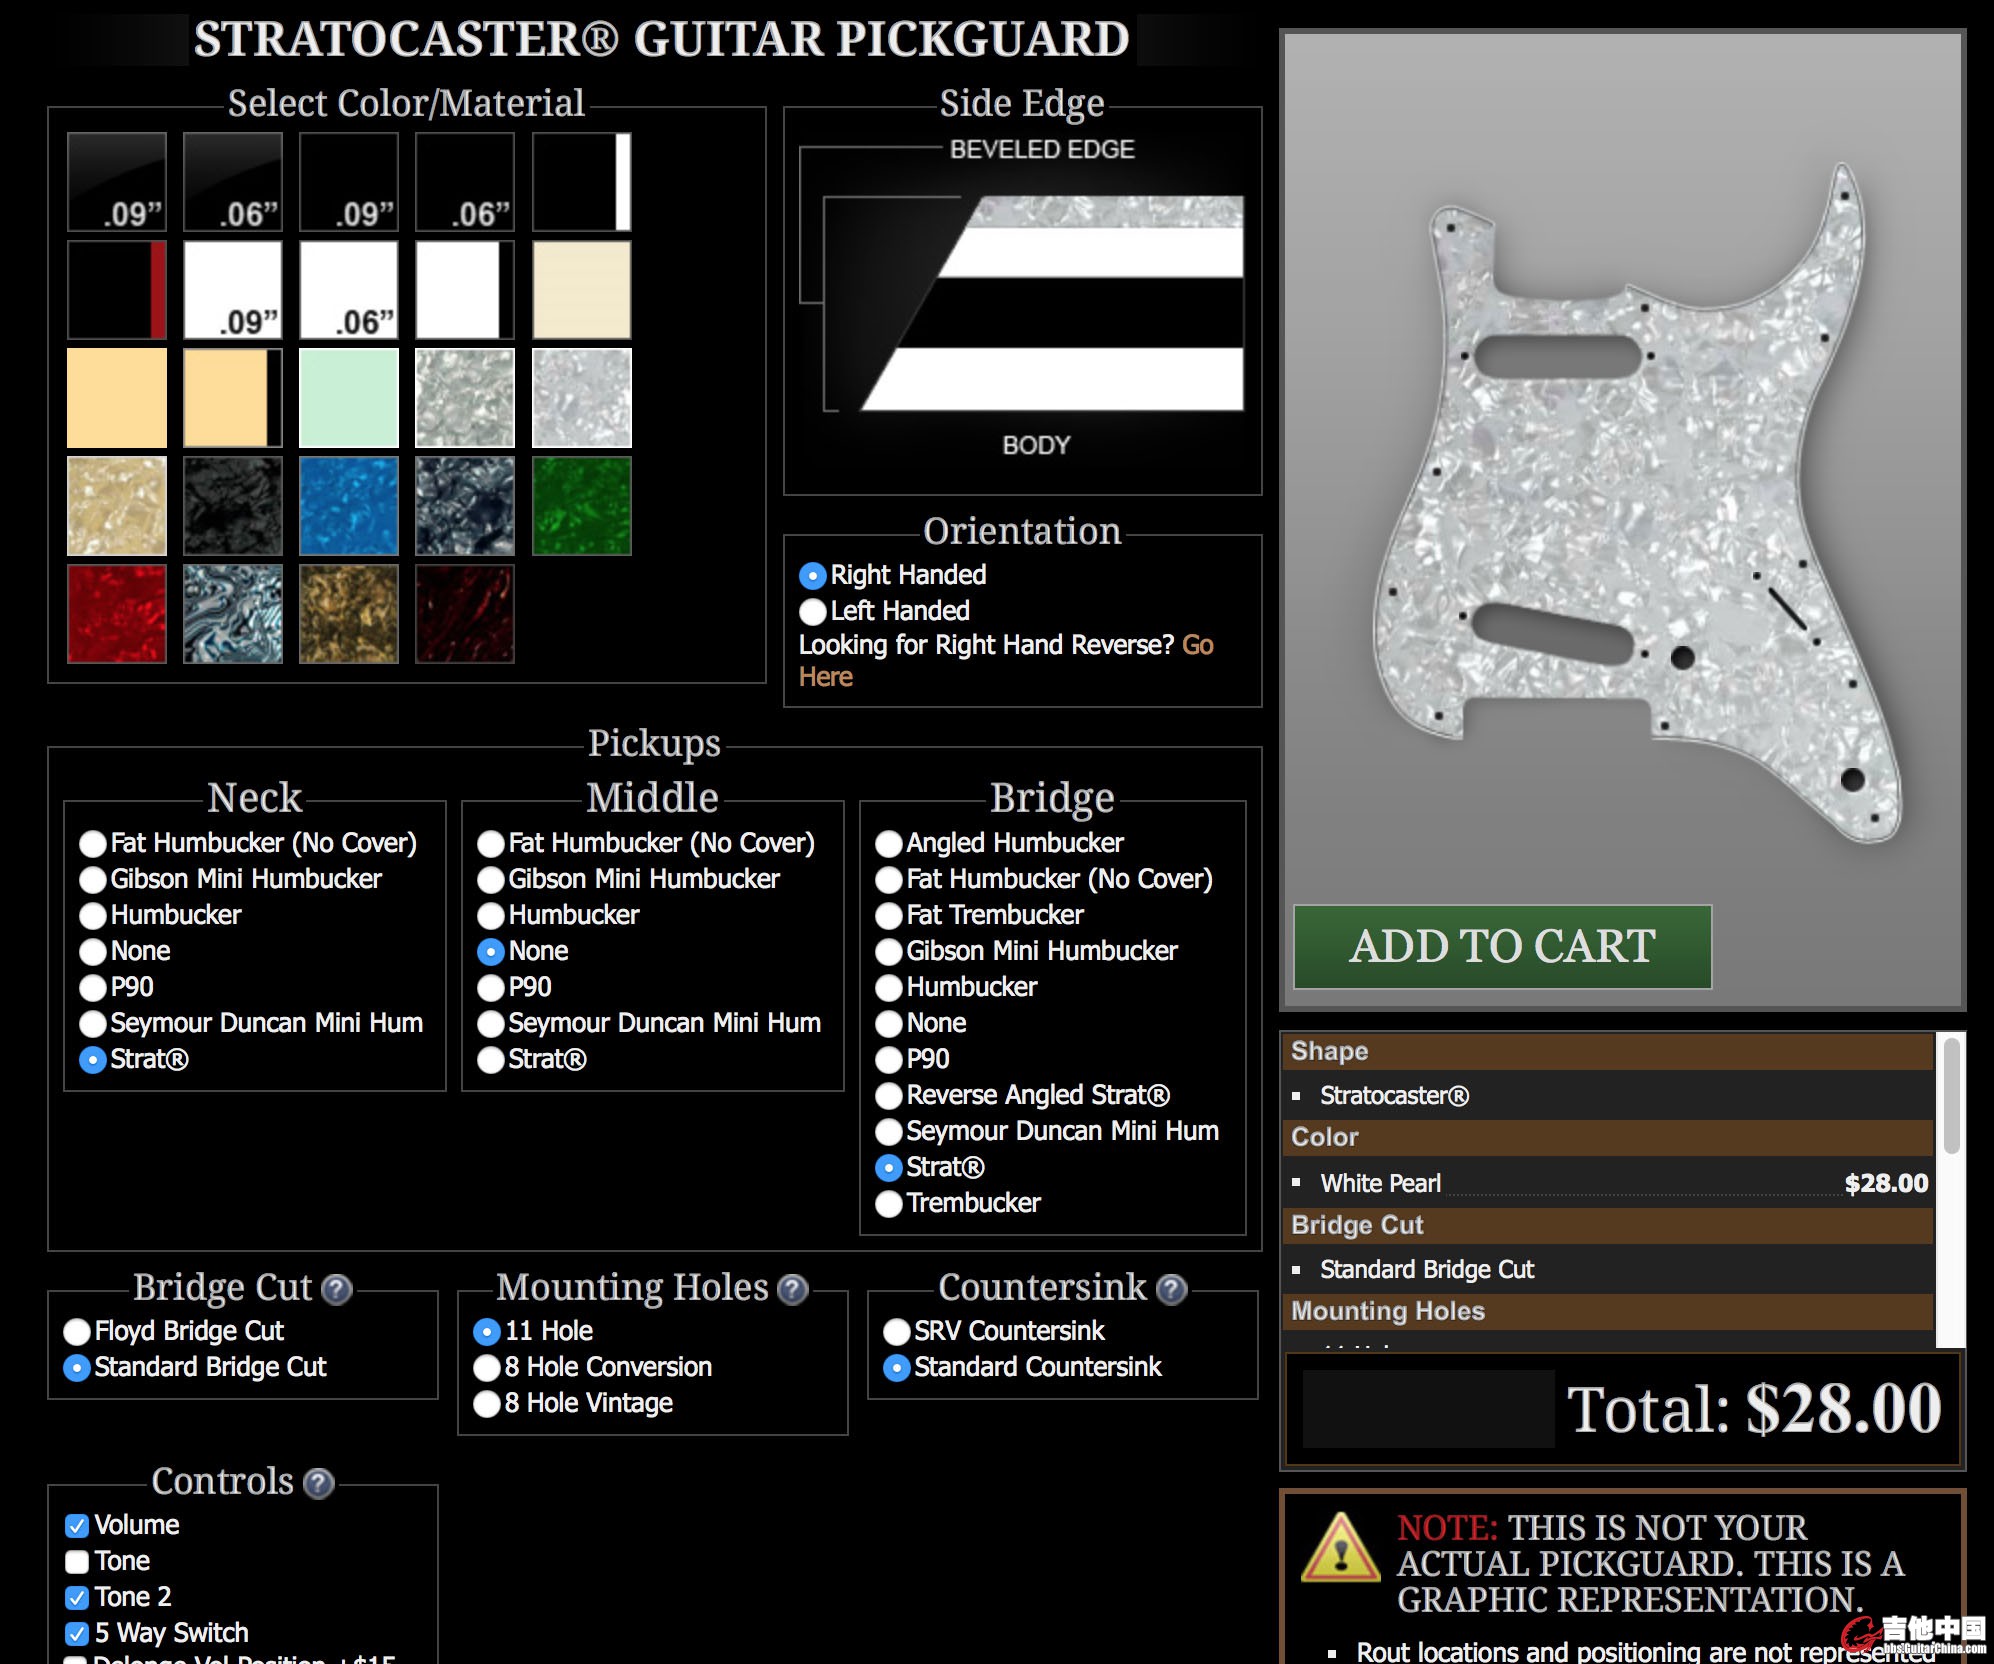Image resolution: width=1994 pixels, height=1664 pixels.
Task: Choose the white .06" material swatch
Action: [349, 290]
